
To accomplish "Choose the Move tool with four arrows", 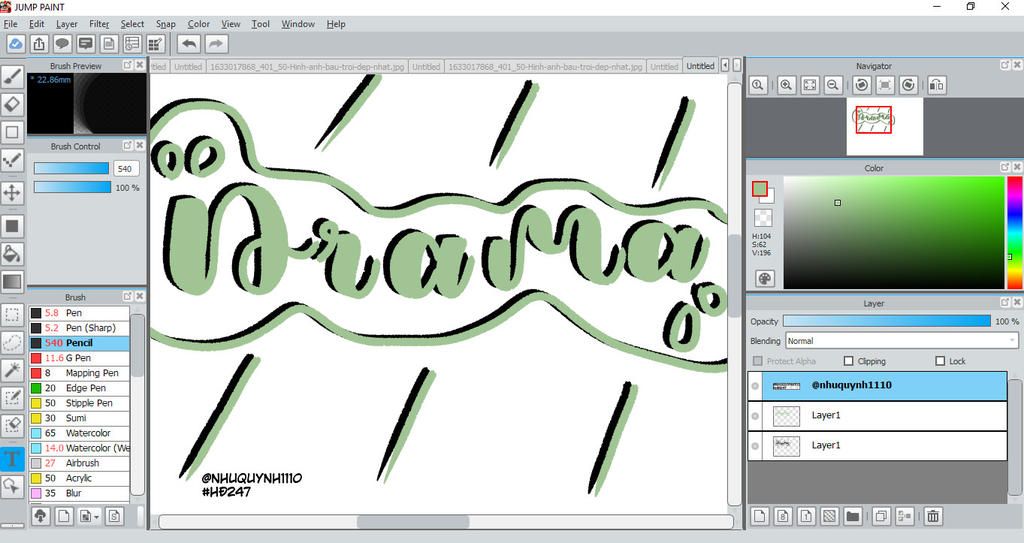I will coord(12,193).
